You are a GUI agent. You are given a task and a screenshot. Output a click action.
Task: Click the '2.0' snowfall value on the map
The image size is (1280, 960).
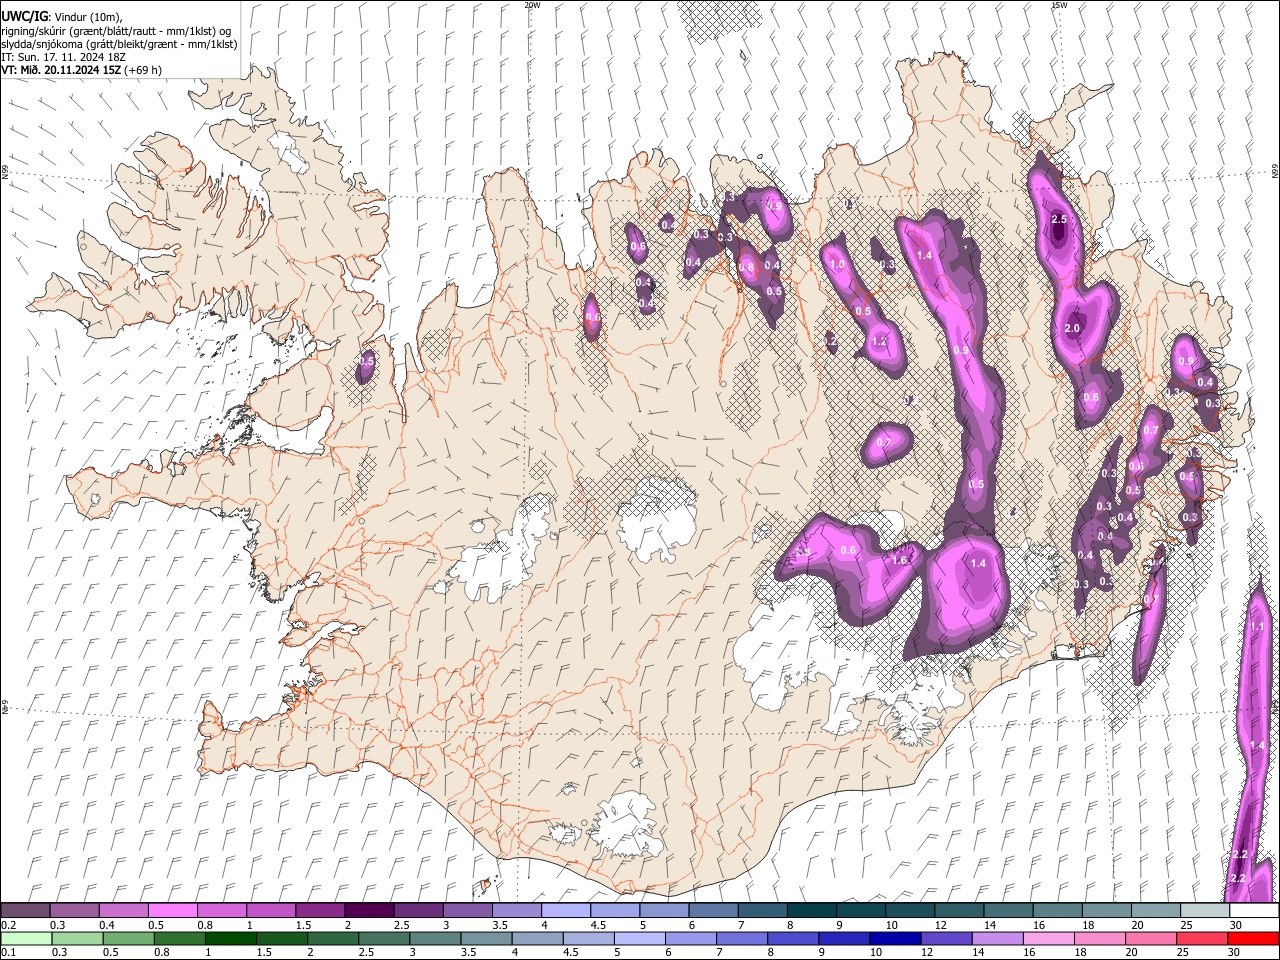tap(1073, 328)
